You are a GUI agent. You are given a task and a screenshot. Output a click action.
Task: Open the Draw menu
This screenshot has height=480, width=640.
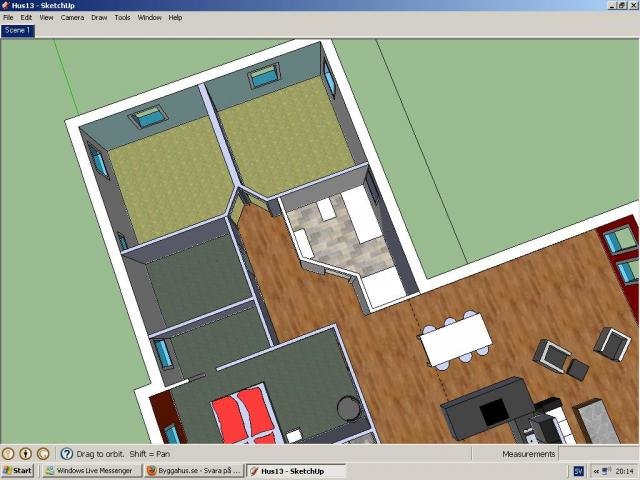[99, 17]
